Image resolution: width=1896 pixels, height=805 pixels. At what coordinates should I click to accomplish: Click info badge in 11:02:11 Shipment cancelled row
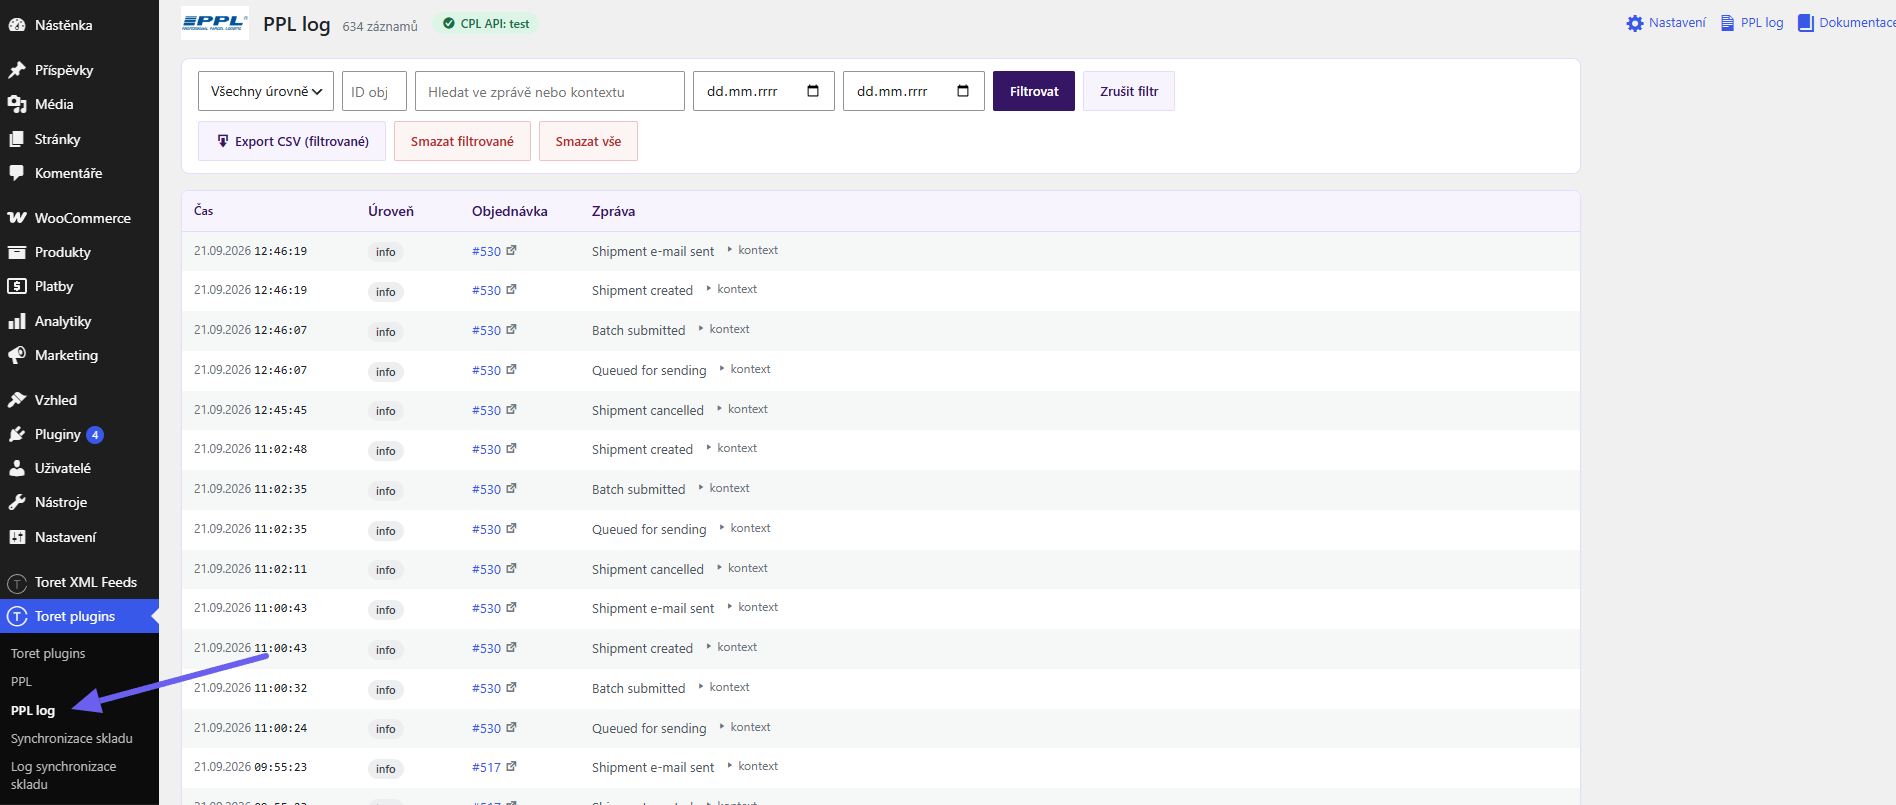tap(386, 570)
